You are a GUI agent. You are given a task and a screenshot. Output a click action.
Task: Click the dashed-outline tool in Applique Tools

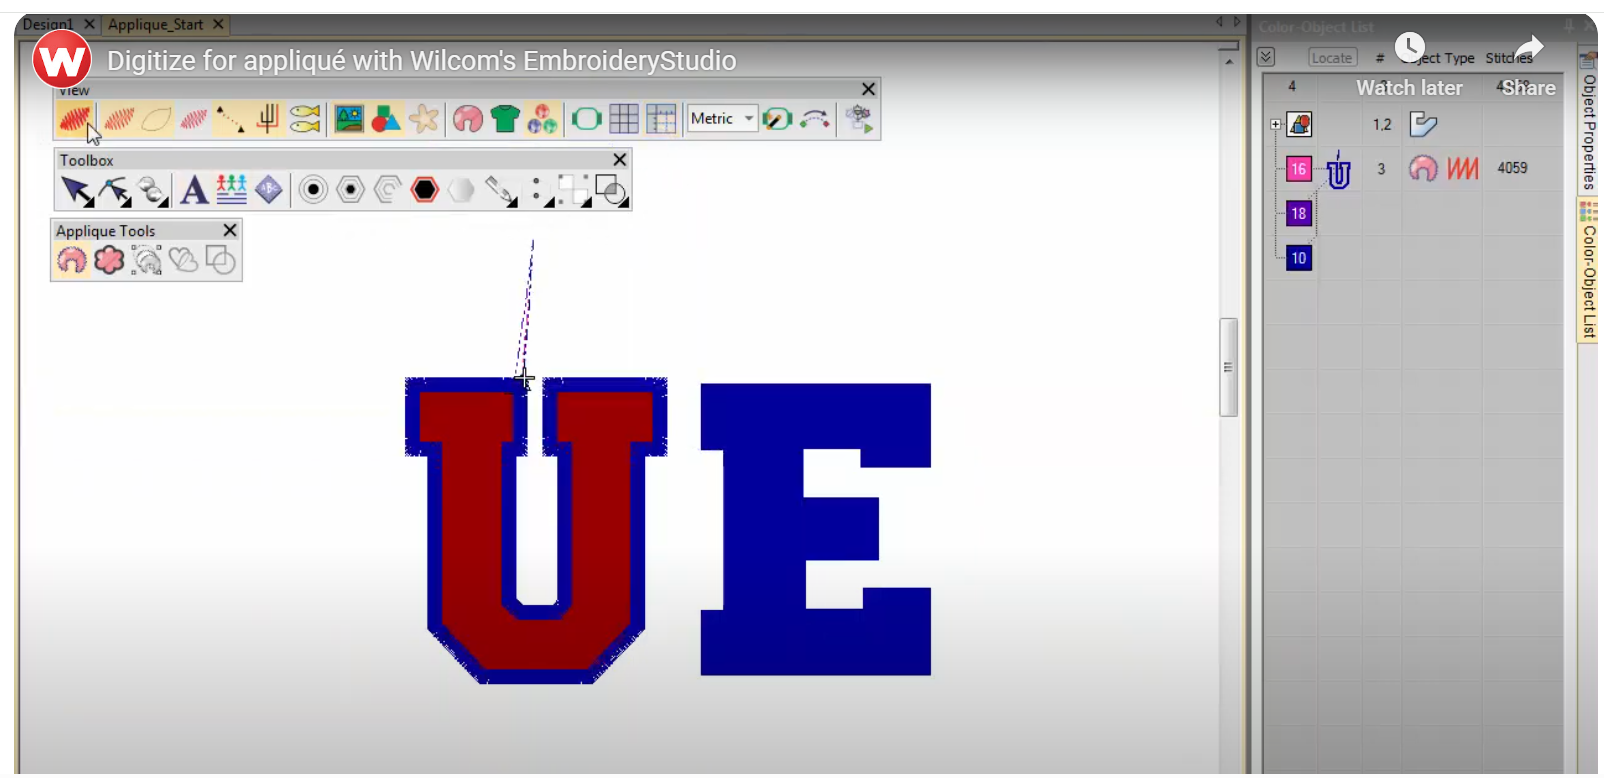(146, 260)
